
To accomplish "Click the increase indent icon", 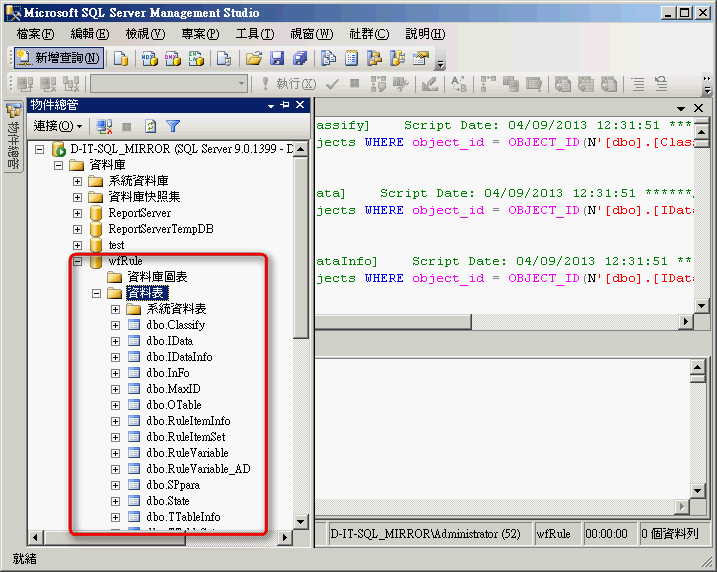I will click(638, 84).
